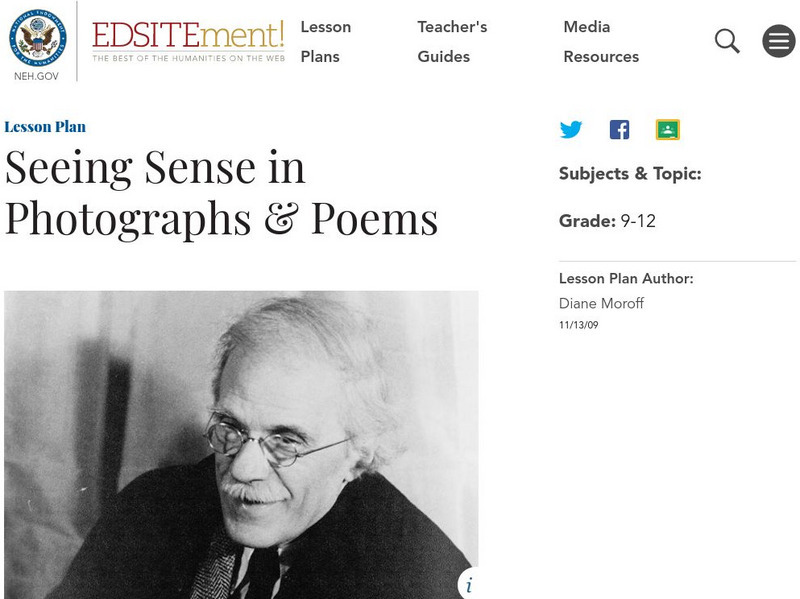
Task: Click the 11/13/09 publication date
Action: tap(578, 324)
